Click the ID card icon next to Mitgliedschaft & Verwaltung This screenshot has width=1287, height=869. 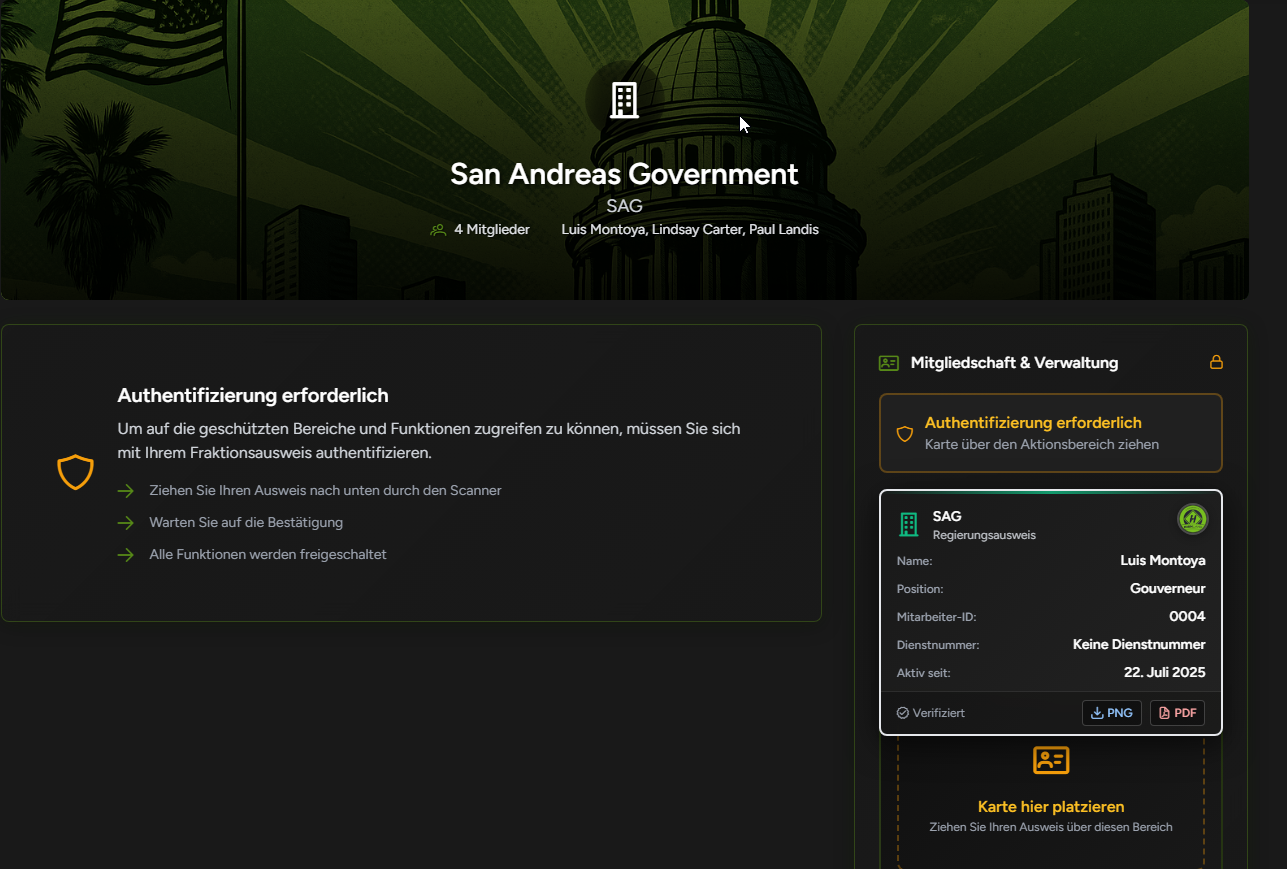(889, 363)
